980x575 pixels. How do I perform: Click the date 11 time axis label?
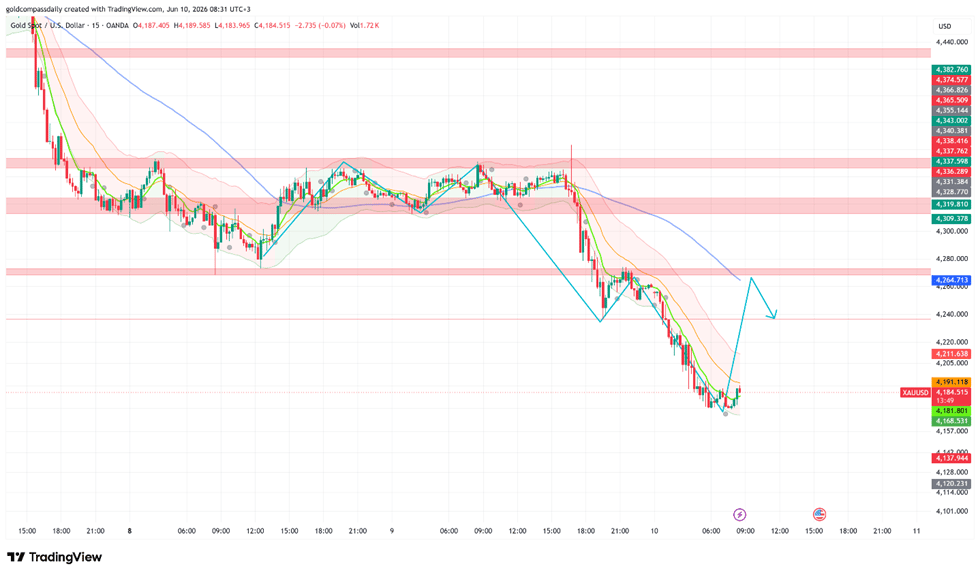[x=916, y=531]
